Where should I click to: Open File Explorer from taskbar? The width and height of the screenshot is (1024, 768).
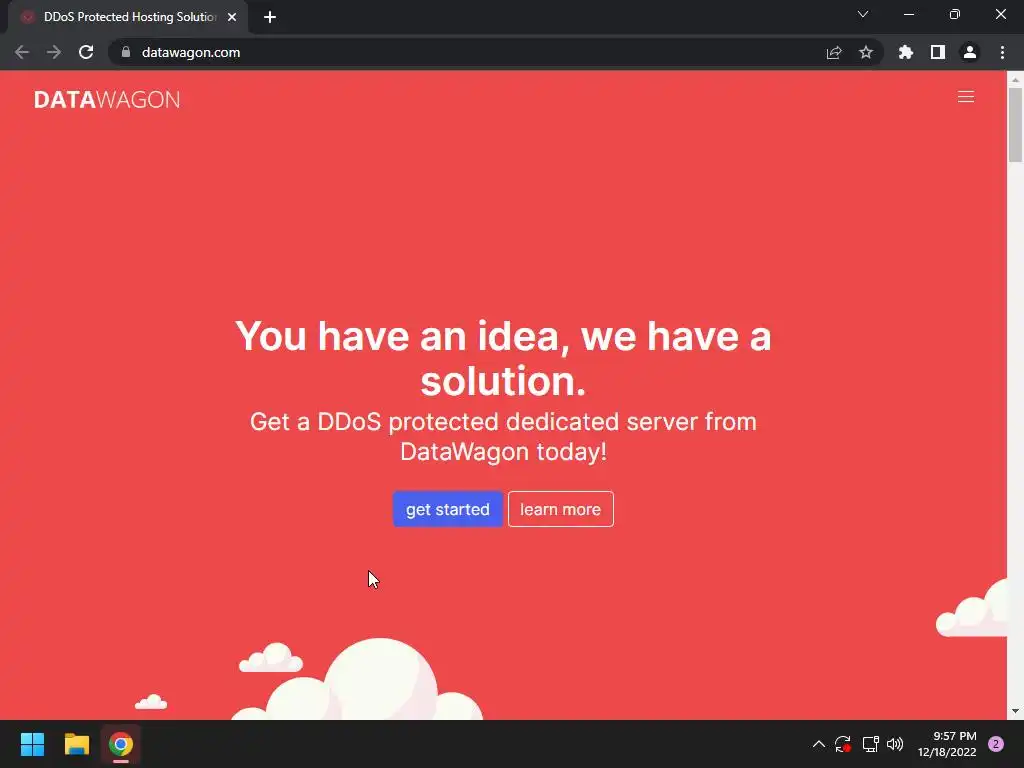click(x=76, y=744)
